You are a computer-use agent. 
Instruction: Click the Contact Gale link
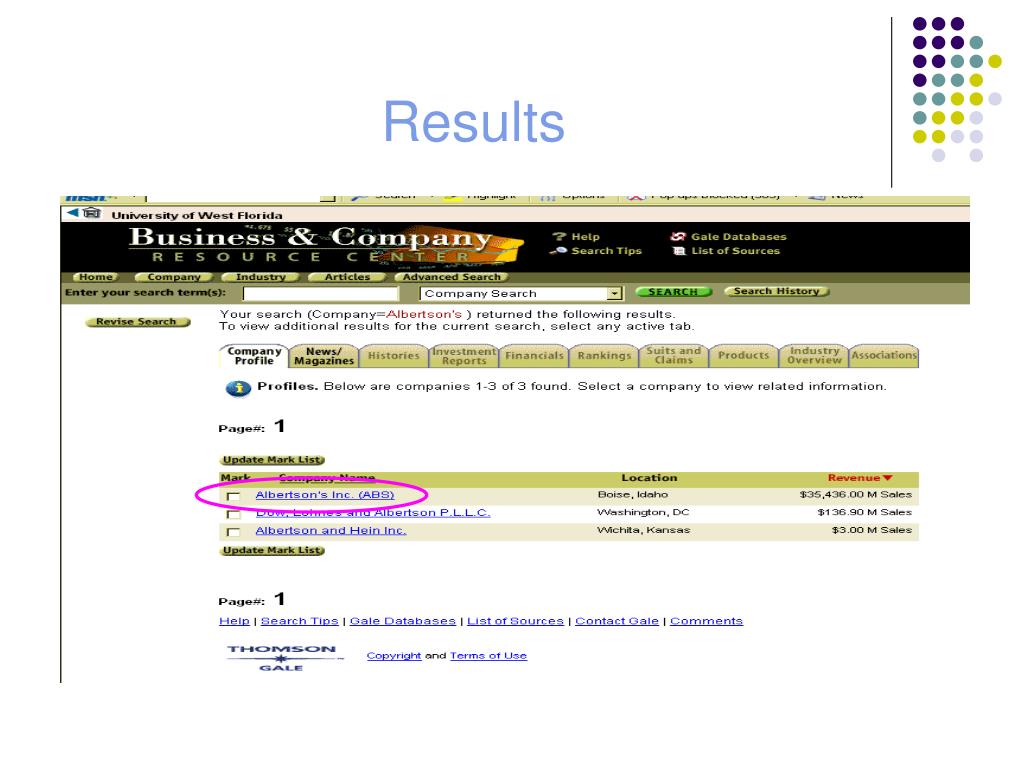[616, 621]
